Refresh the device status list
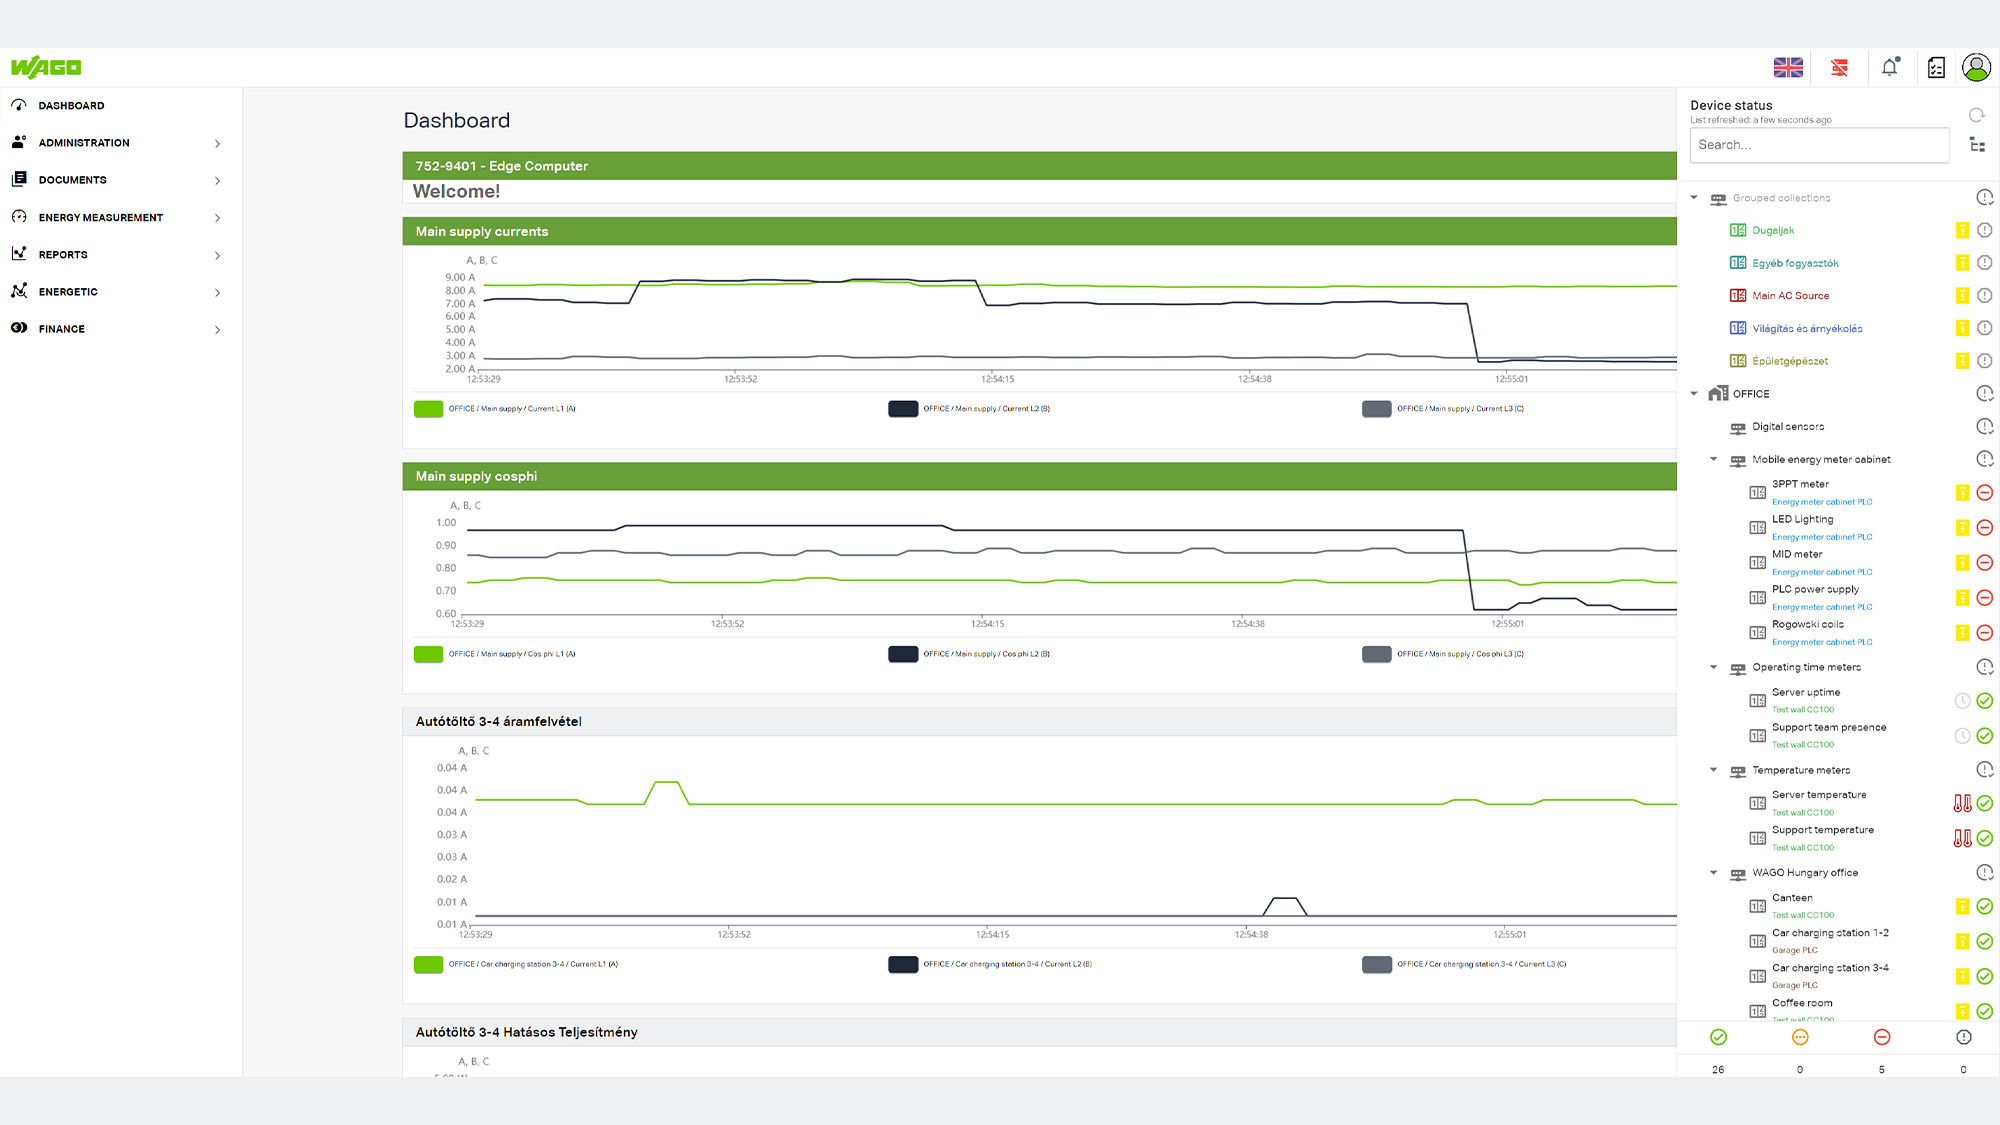Viewport: 2000px width, 1125px height. (1976, 114)
